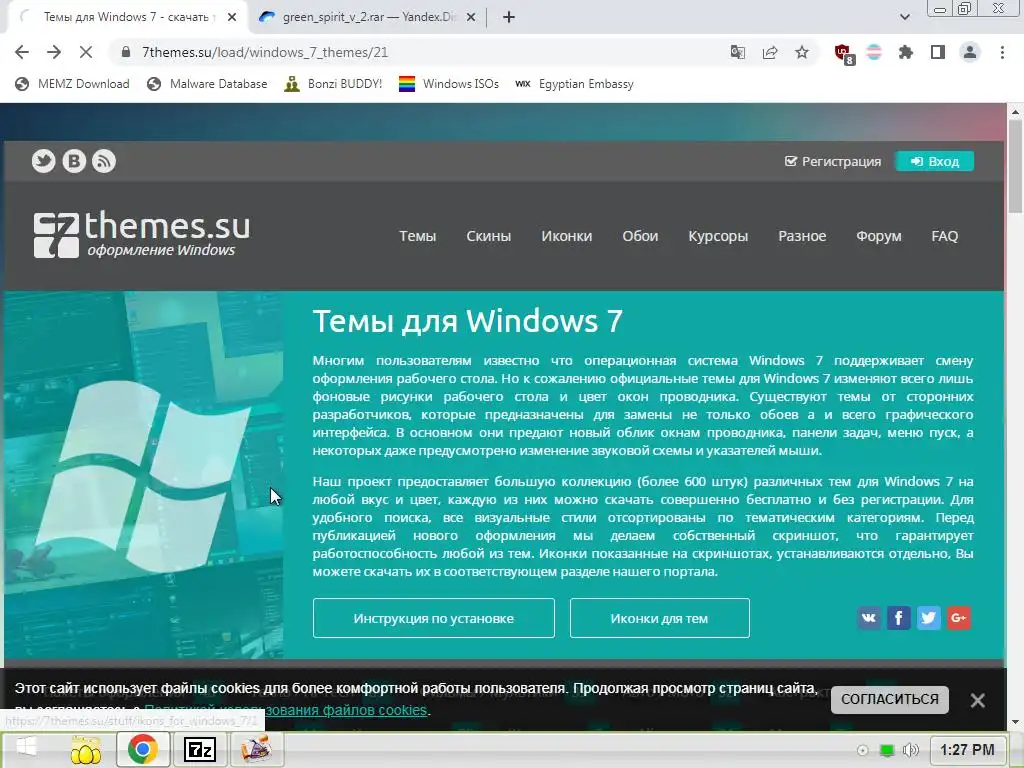Open Malware Database bookmark
Image resolution: width=1024 pixels, height=768 pixels.
pyautogui.click(x=208, y=84)
